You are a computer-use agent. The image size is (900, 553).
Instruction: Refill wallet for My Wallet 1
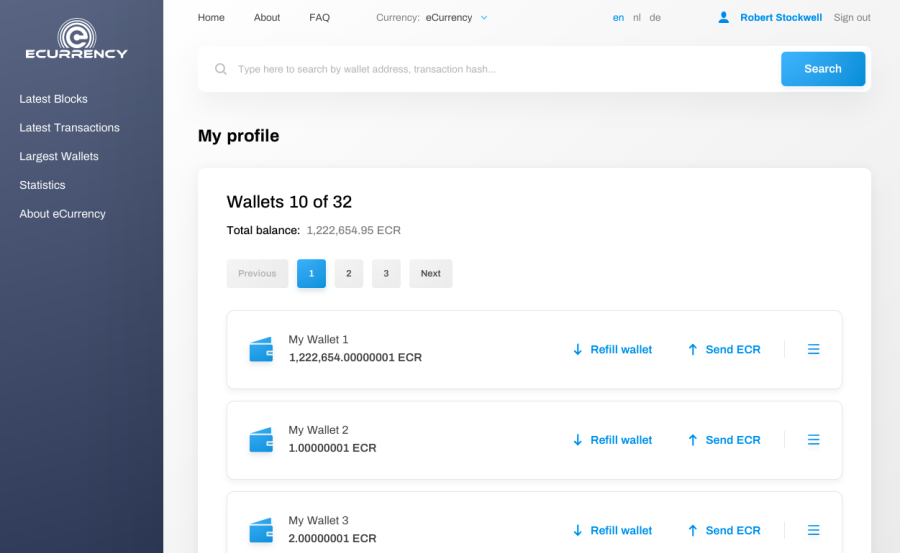(612, 349)
